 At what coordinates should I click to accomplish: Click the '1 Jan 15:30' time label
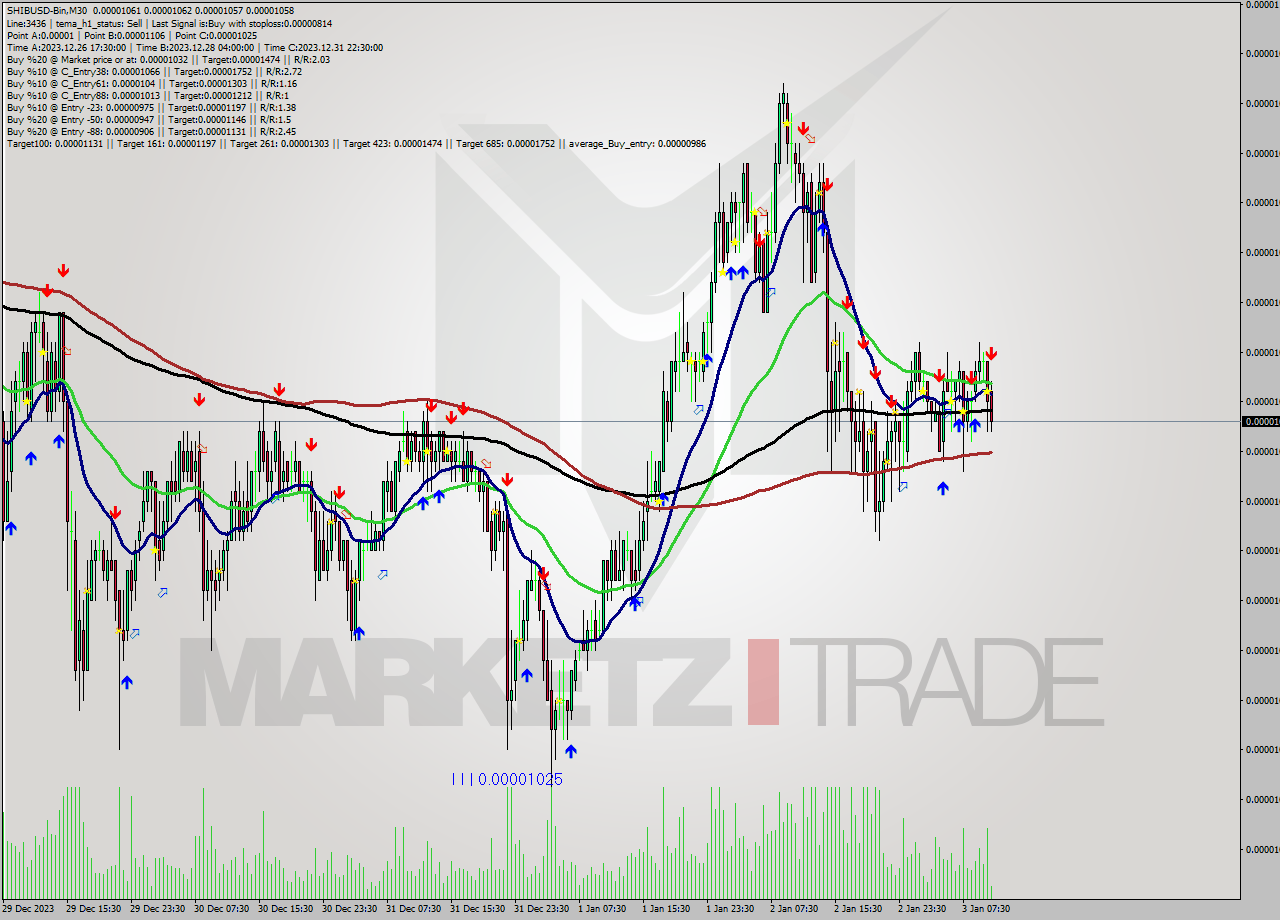click(x=667, y=909)
